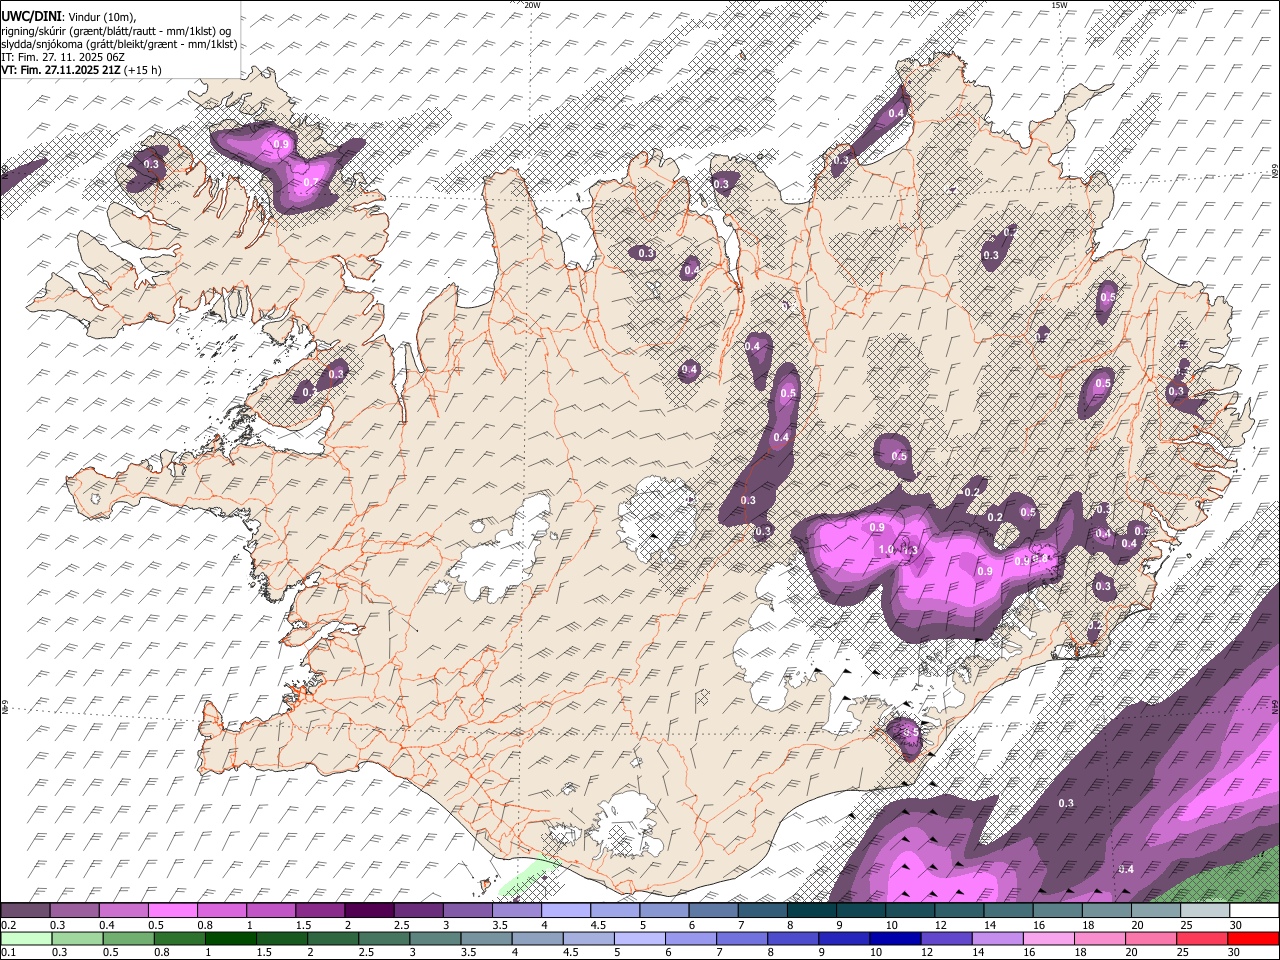
Task: Click the lavender swatch labeled 4 in the upper legend
Action: click(565, 911)
